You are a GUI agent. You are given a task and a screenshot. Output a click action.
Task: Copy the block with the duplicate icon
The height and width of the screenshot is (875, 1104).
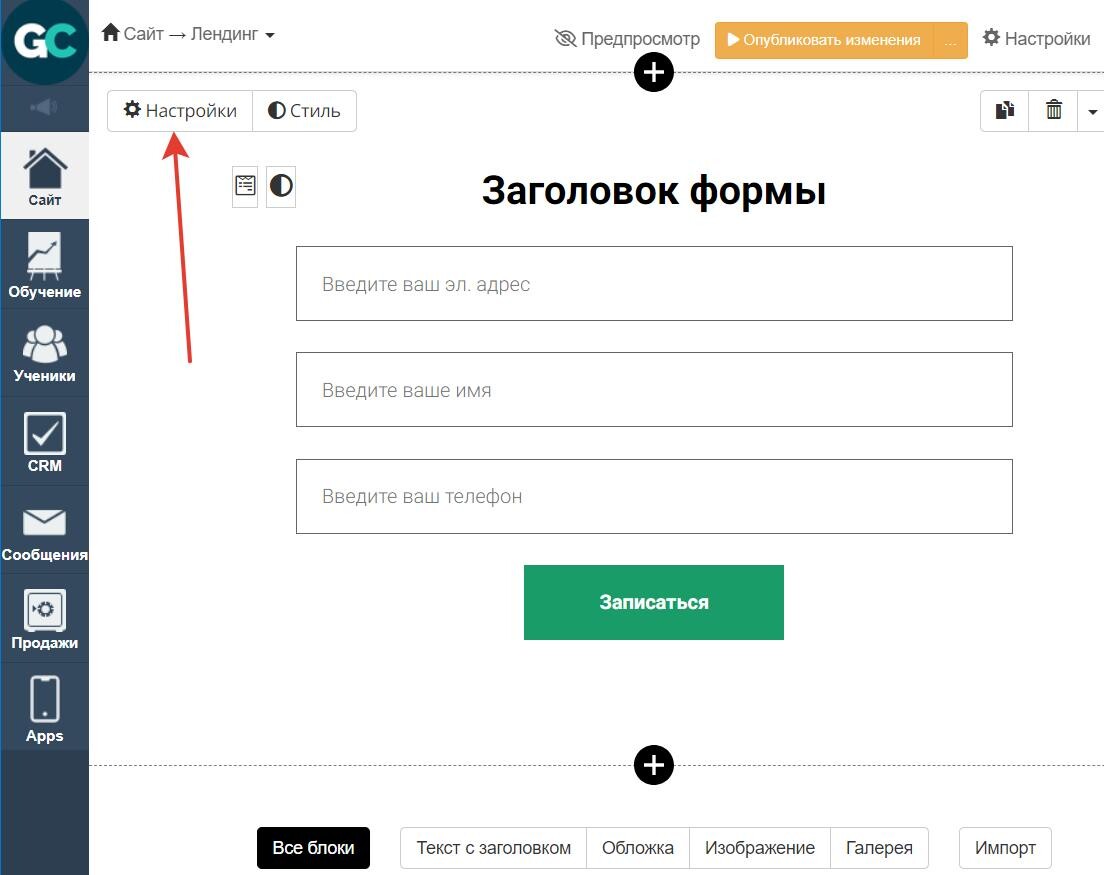coord(1005,111)
